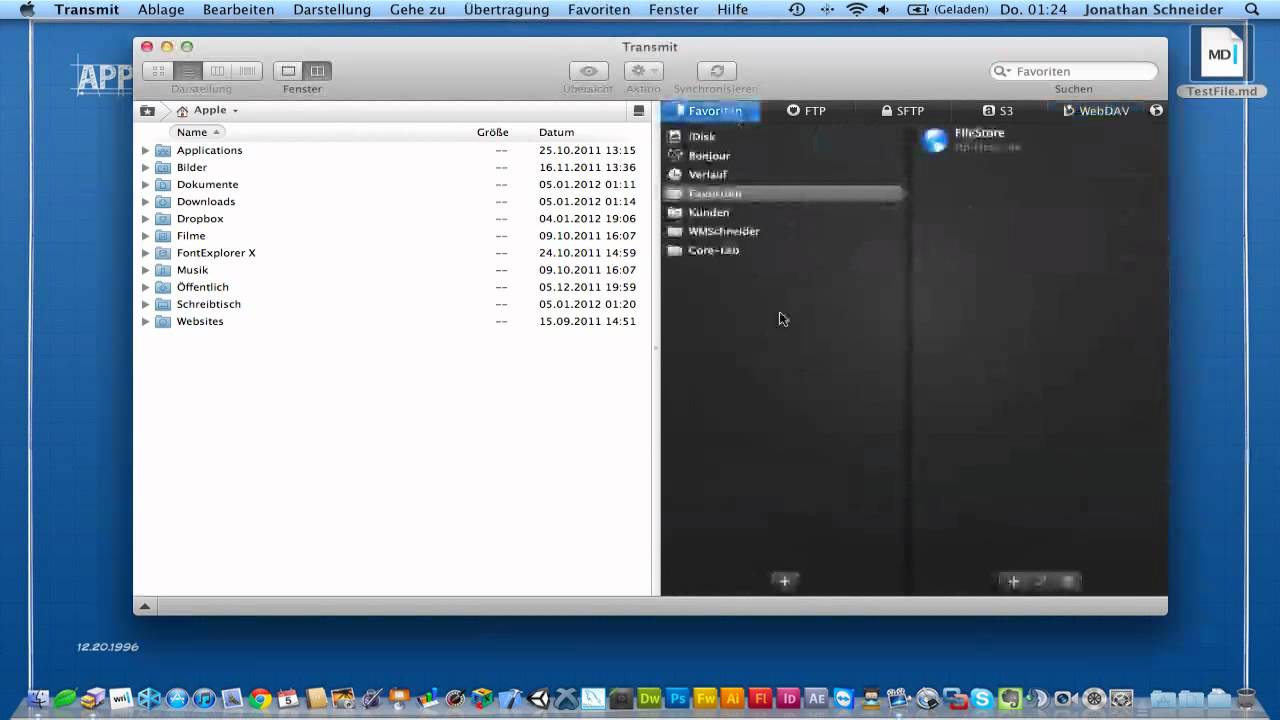
Task: Select dual-pane Fenster layout
Action: click(317, 71)
